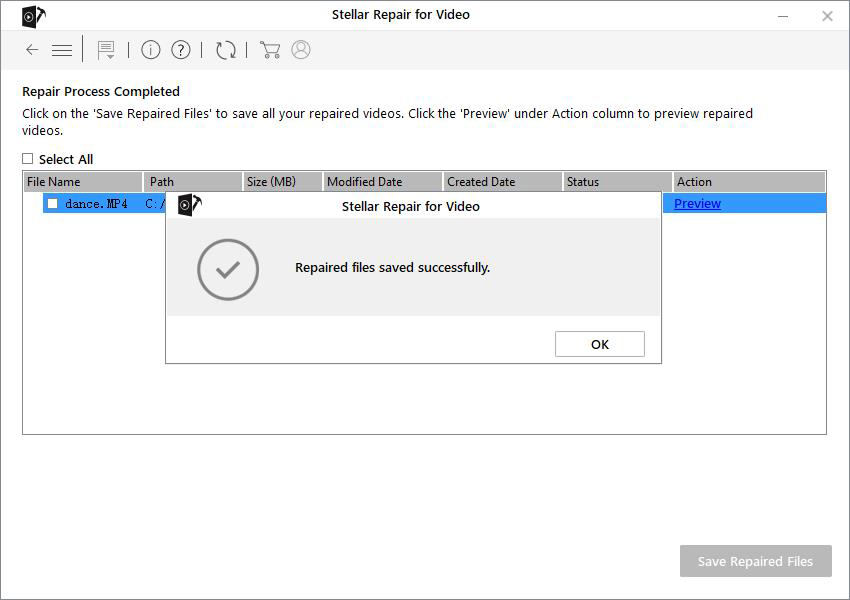Click Preview link for dance.MP4

(697, 204)
